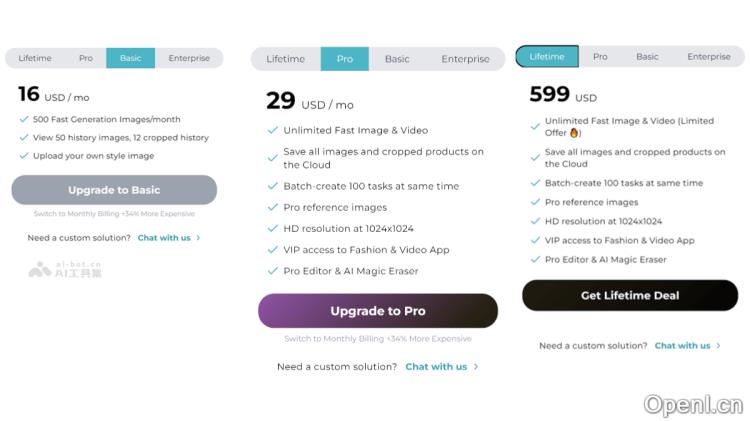Open Chat with us under Lifetime plan
Screen dimensions: 750x421
point(682,346)
